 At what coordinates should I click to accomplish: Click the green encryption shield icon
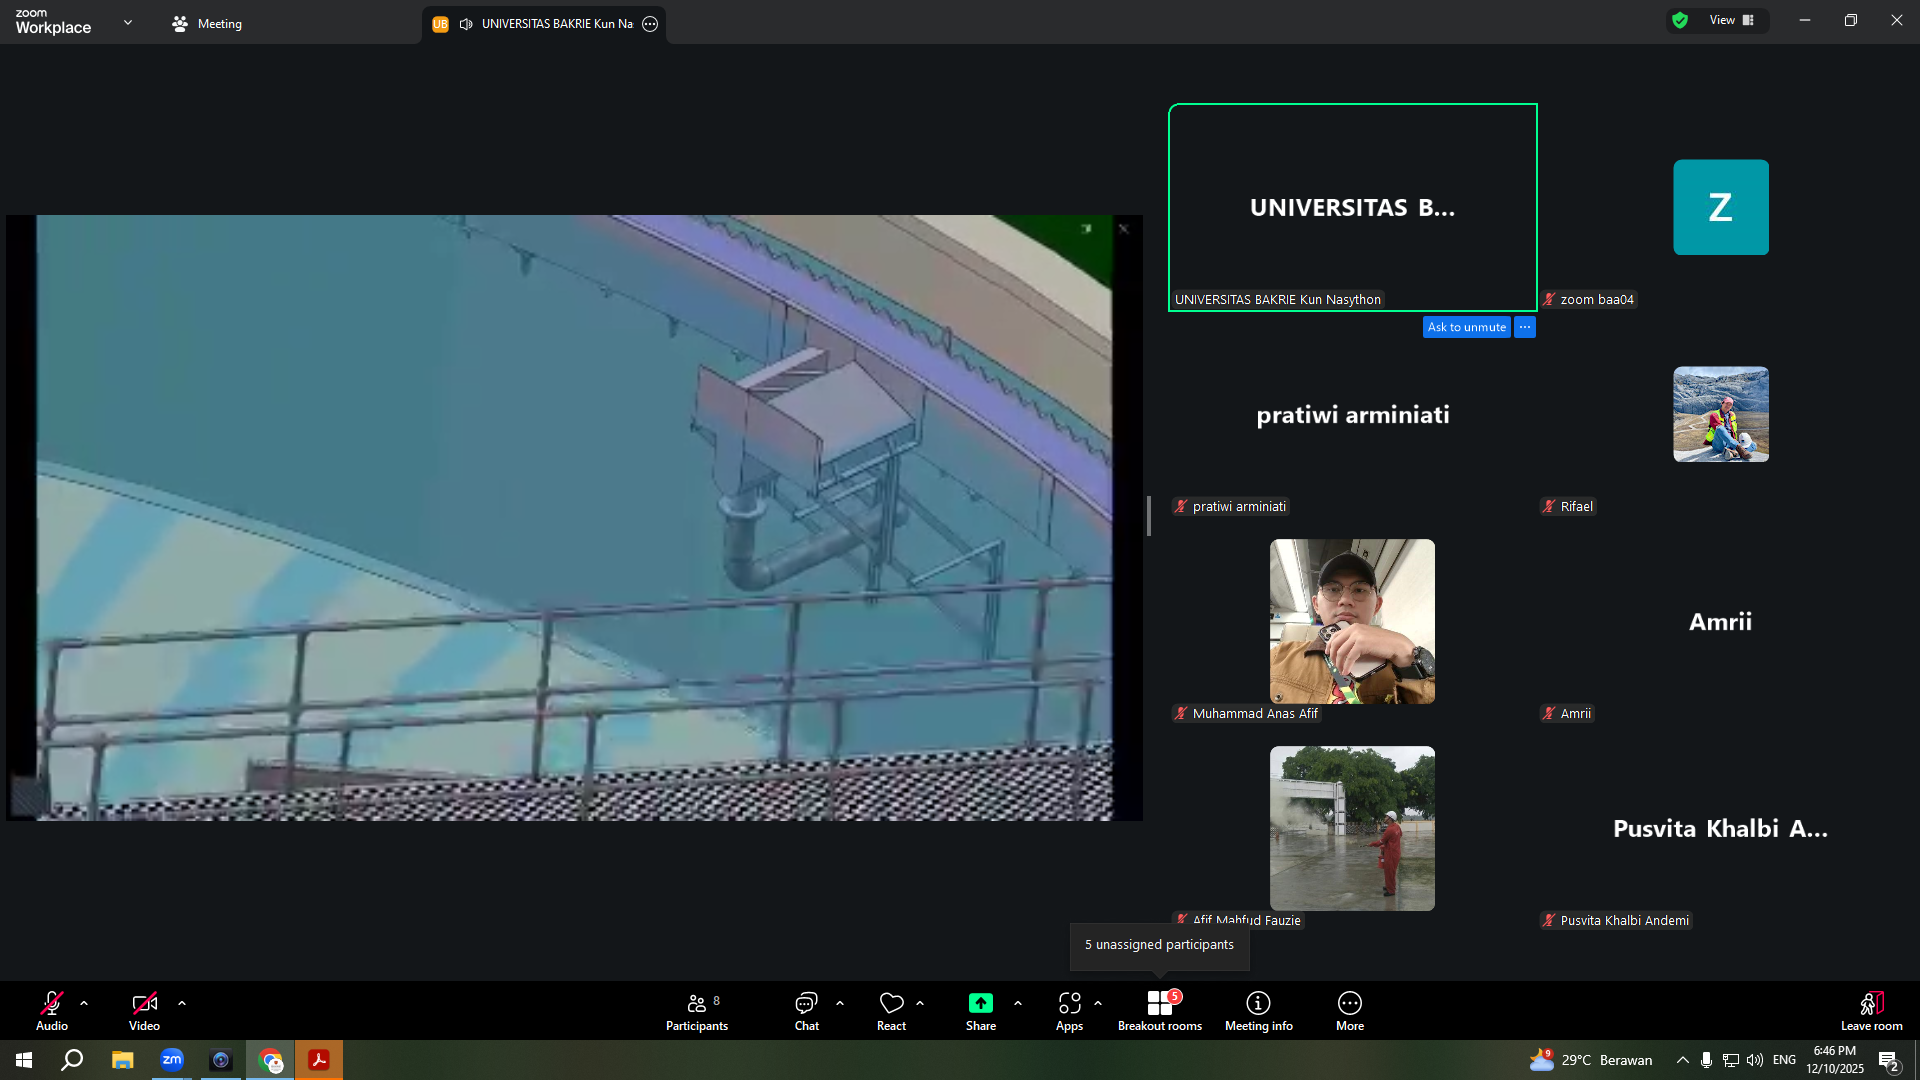pyautogui.click(x=1680, y=20)
